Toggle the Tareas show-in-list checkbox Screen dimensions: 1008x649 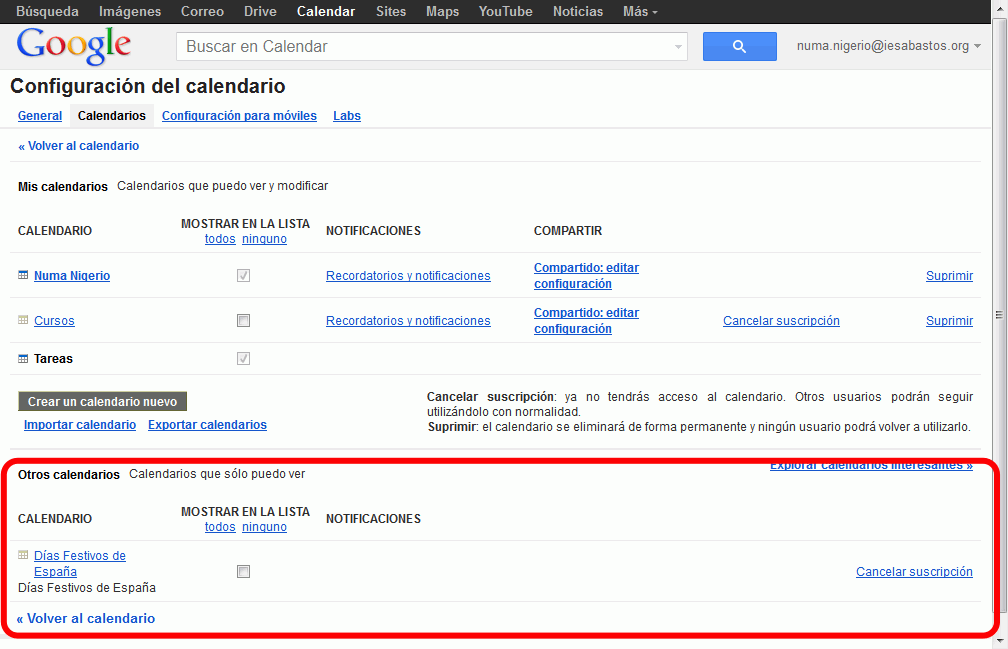click(x=243, y=359)
